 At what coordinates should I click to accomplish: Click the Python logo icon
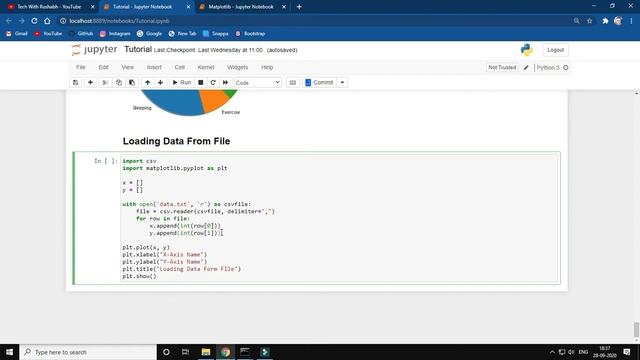point(527,50)
